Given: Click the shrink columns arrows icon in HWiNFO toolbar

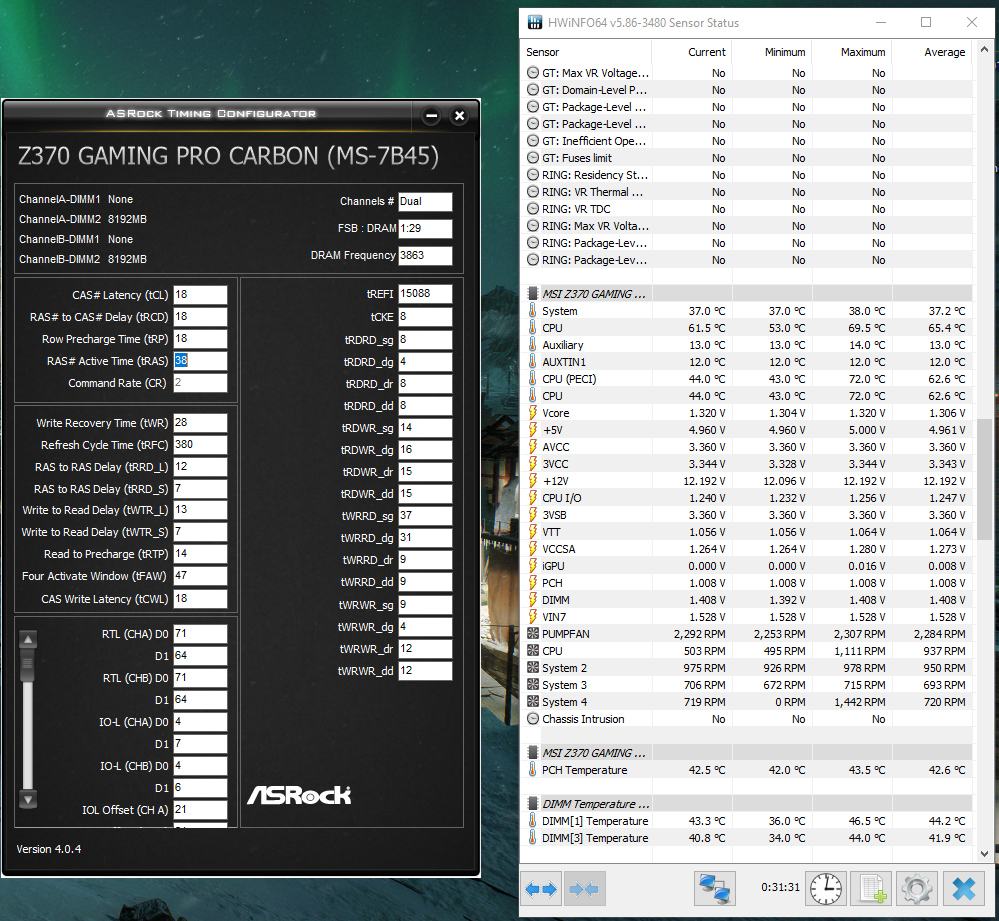Looking at the screenshot, I should click(584, 889).
